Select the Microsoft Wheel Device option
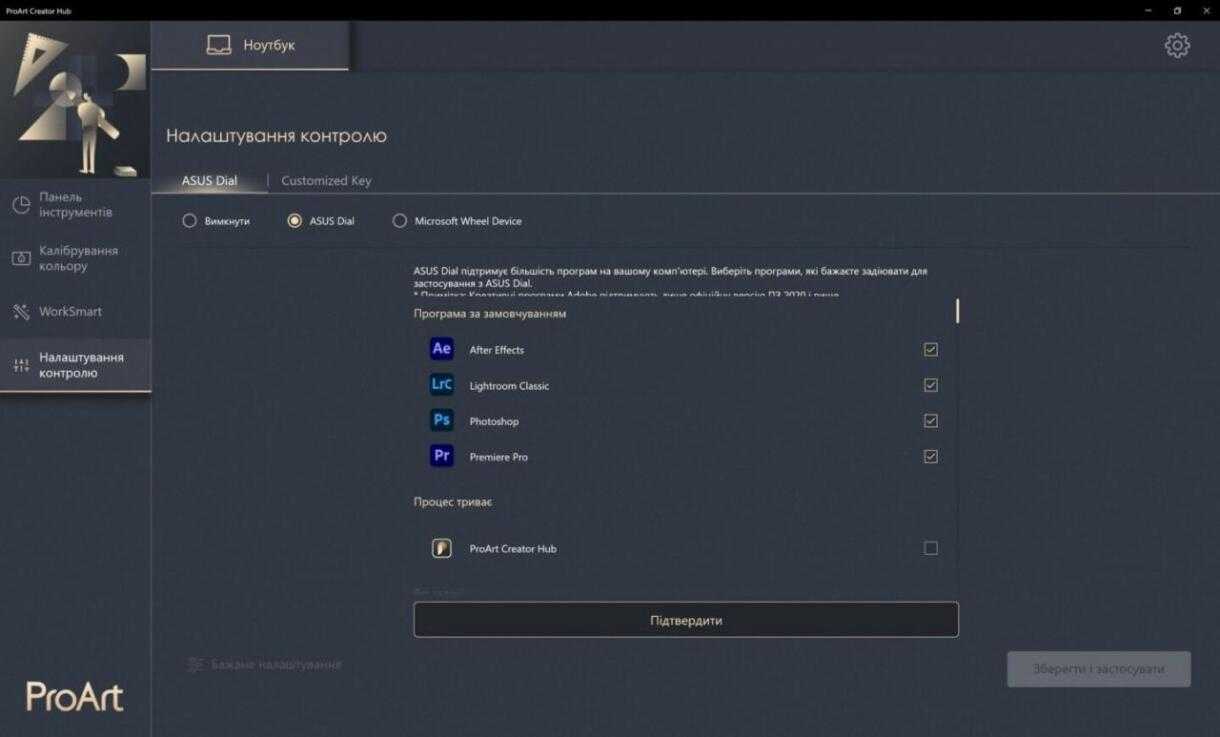 point(400,221)
